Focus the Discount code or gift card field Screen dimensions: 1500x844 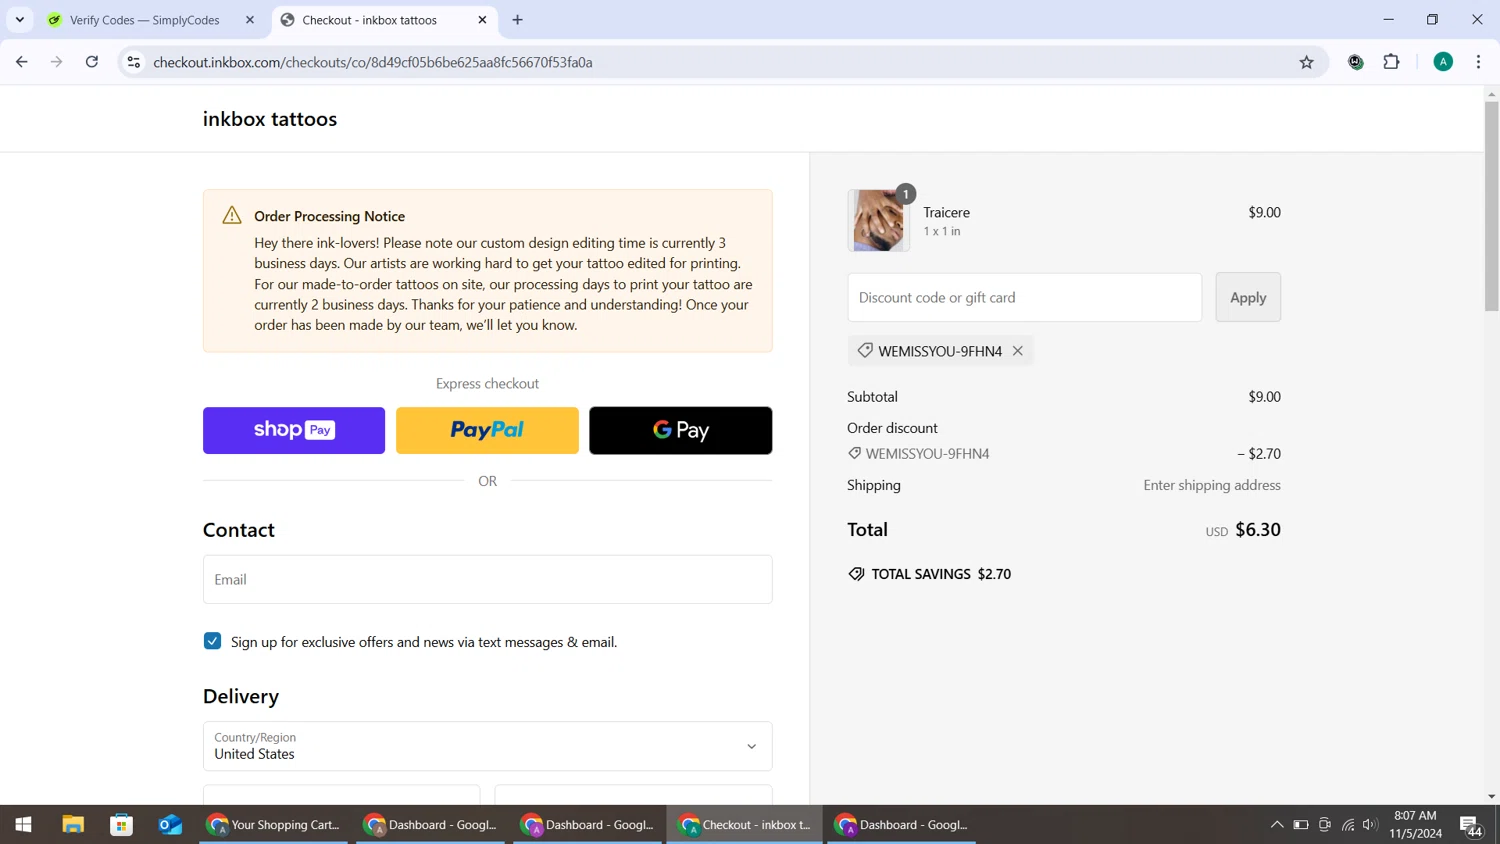tap(1024, 297)
